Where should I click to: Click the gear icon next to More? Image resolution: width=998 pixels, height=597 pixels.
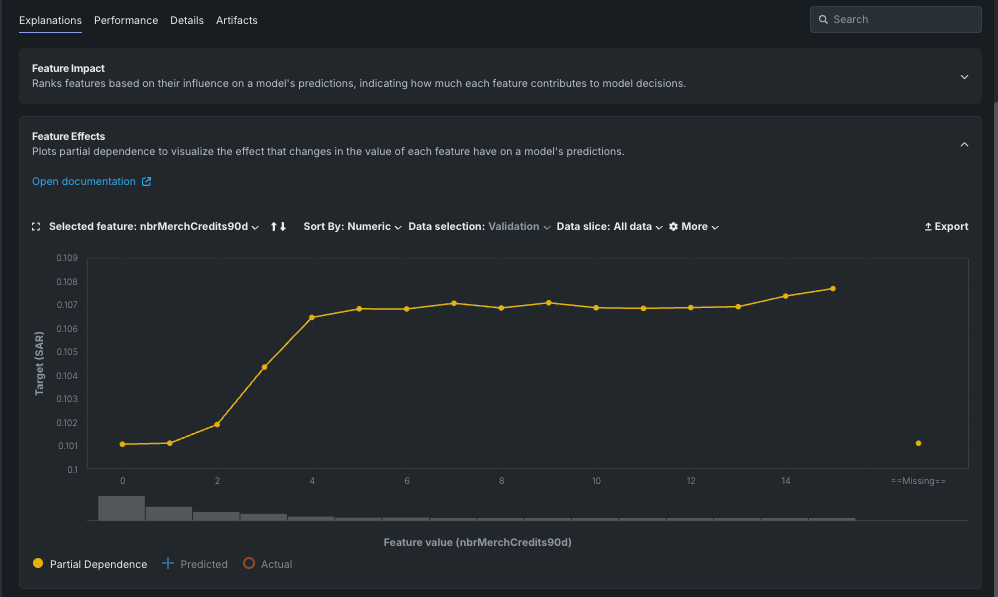(673, 227)
